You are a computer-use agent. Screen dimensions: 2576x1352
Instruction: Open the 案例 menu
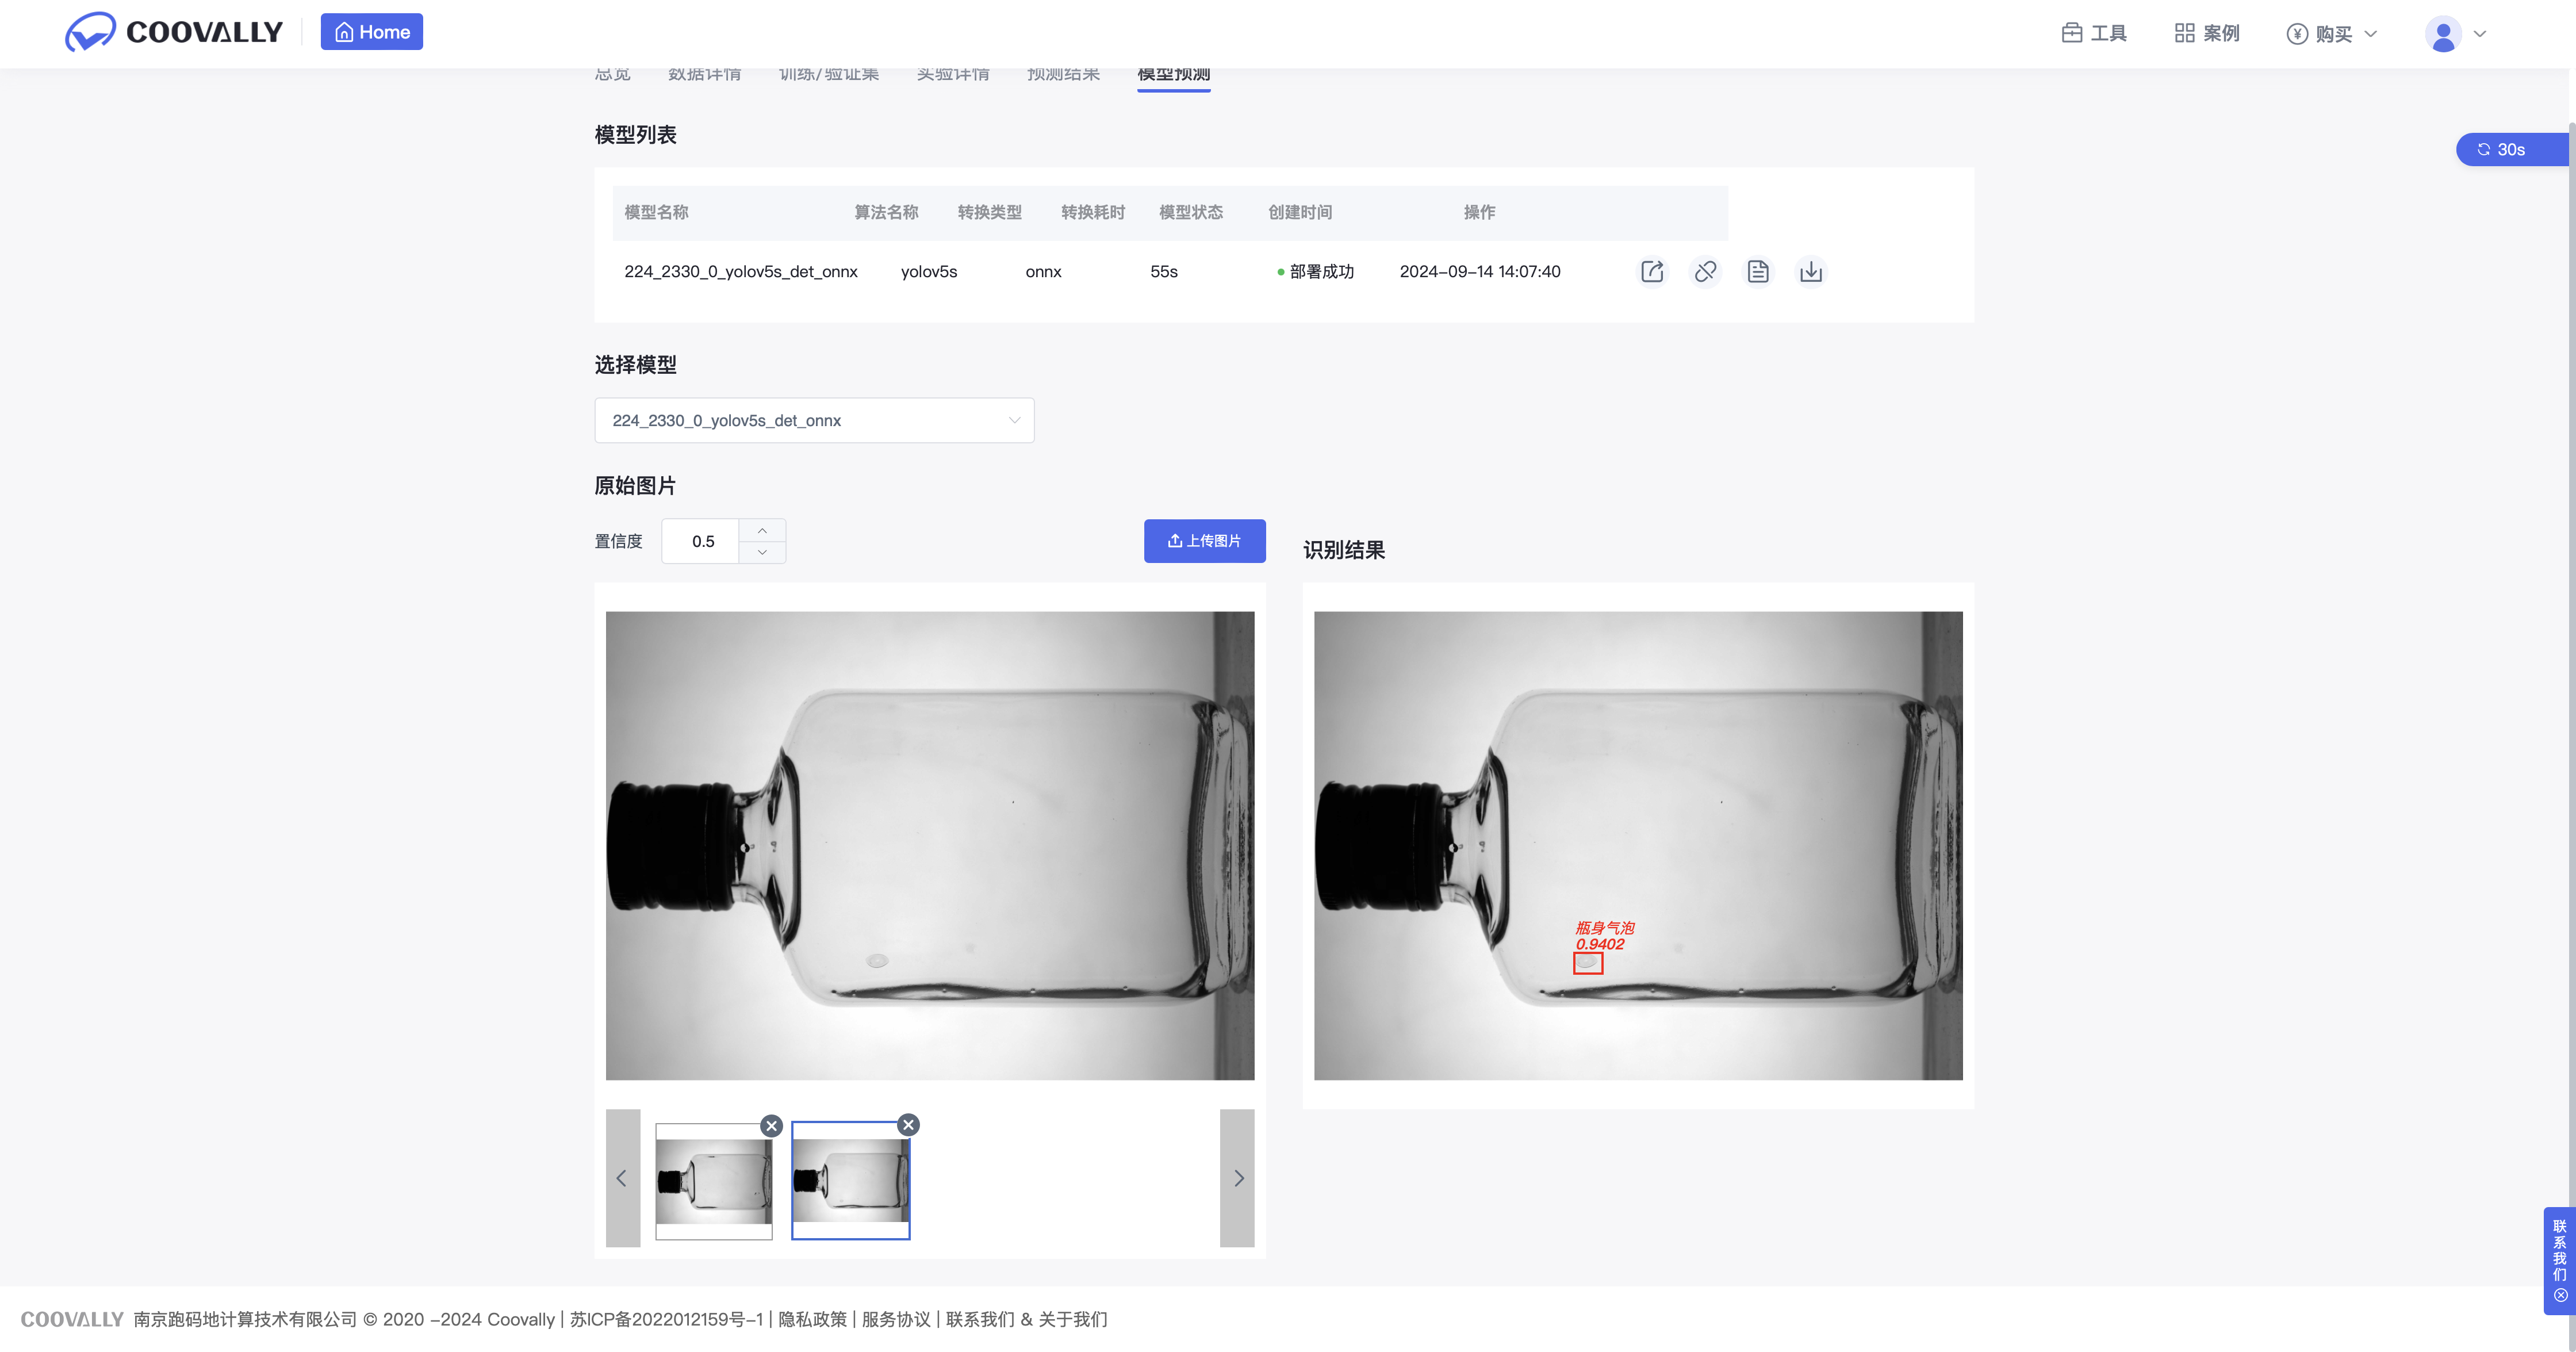pos(2207,33)
